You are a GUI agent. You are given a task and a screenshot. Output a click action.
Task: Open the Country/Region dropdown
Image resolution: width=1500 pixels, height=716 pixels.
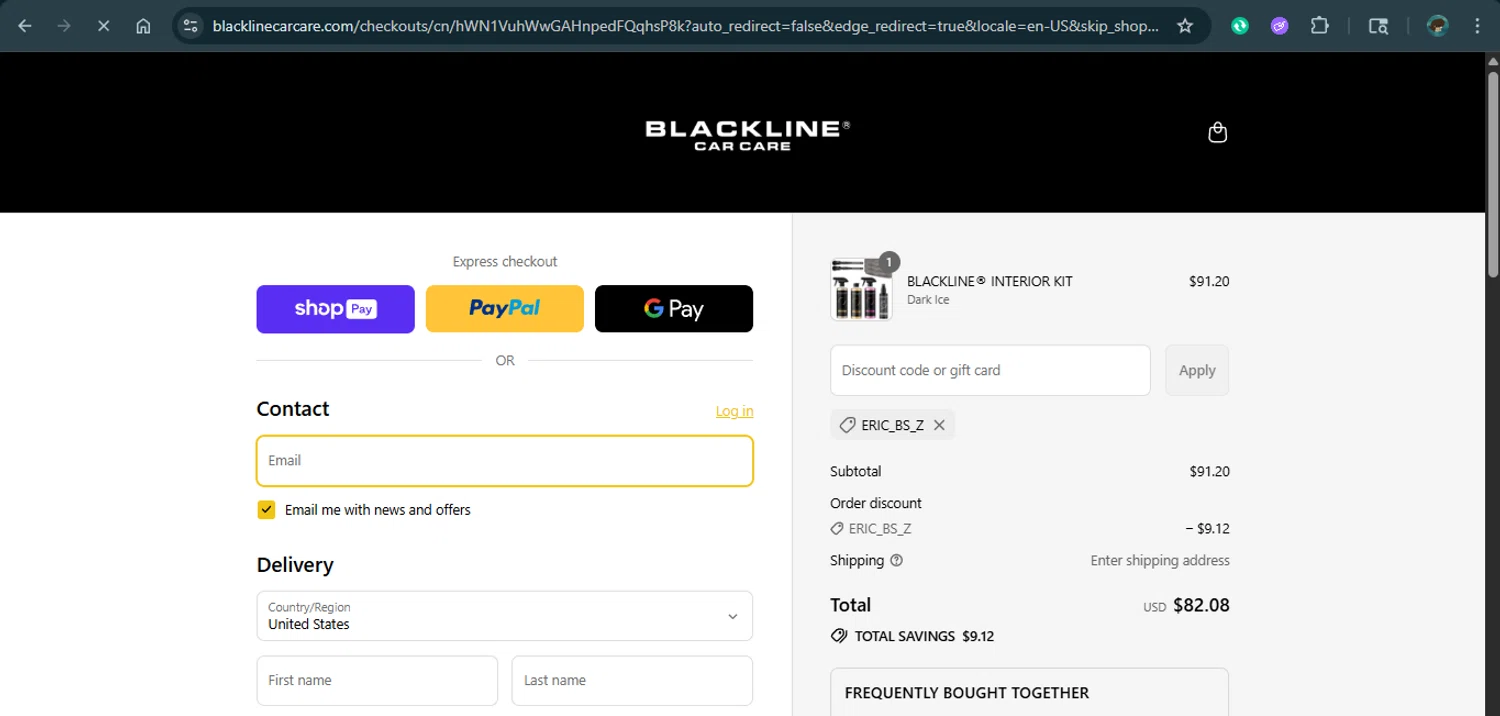click(x=504, y=615)
